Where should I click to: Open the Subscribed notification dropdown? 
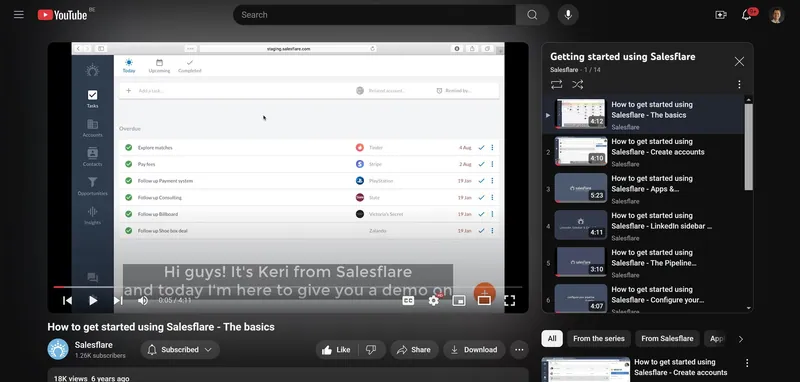(x=180, y=350)
